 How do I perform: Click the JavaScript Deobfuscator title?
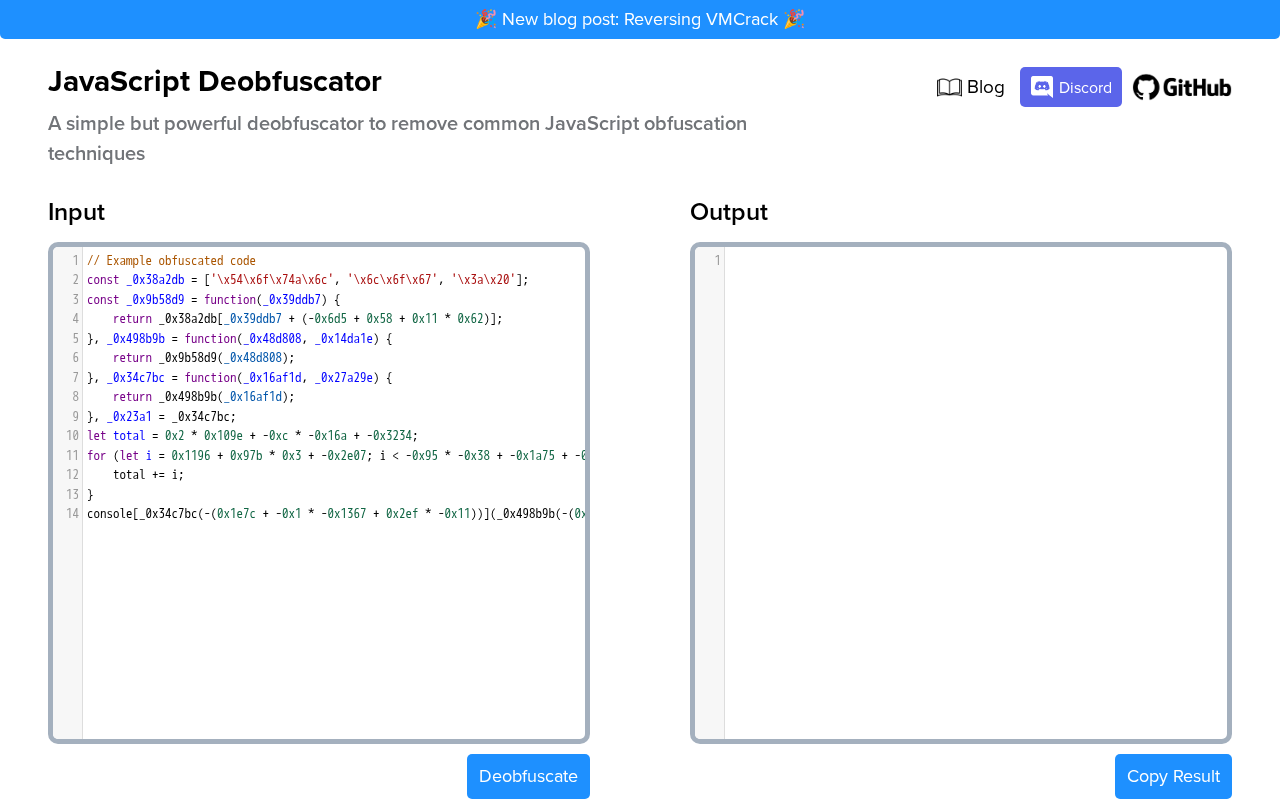click(x=215, y=82)
